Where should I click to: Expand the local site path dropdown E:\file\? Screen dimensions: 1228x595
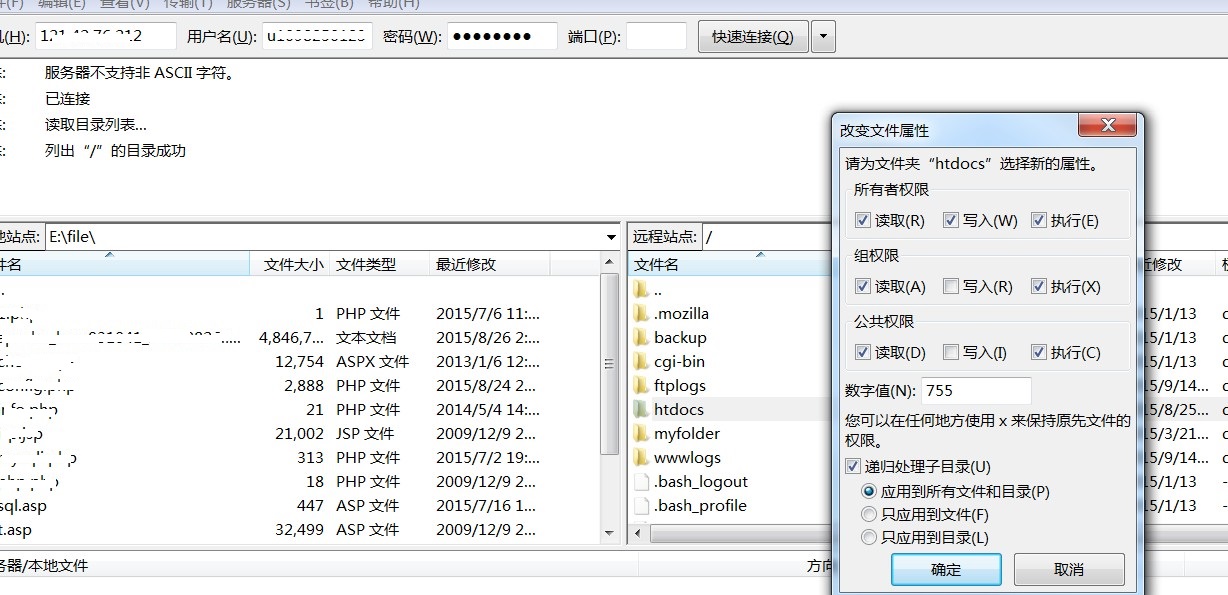pos(611,237)
